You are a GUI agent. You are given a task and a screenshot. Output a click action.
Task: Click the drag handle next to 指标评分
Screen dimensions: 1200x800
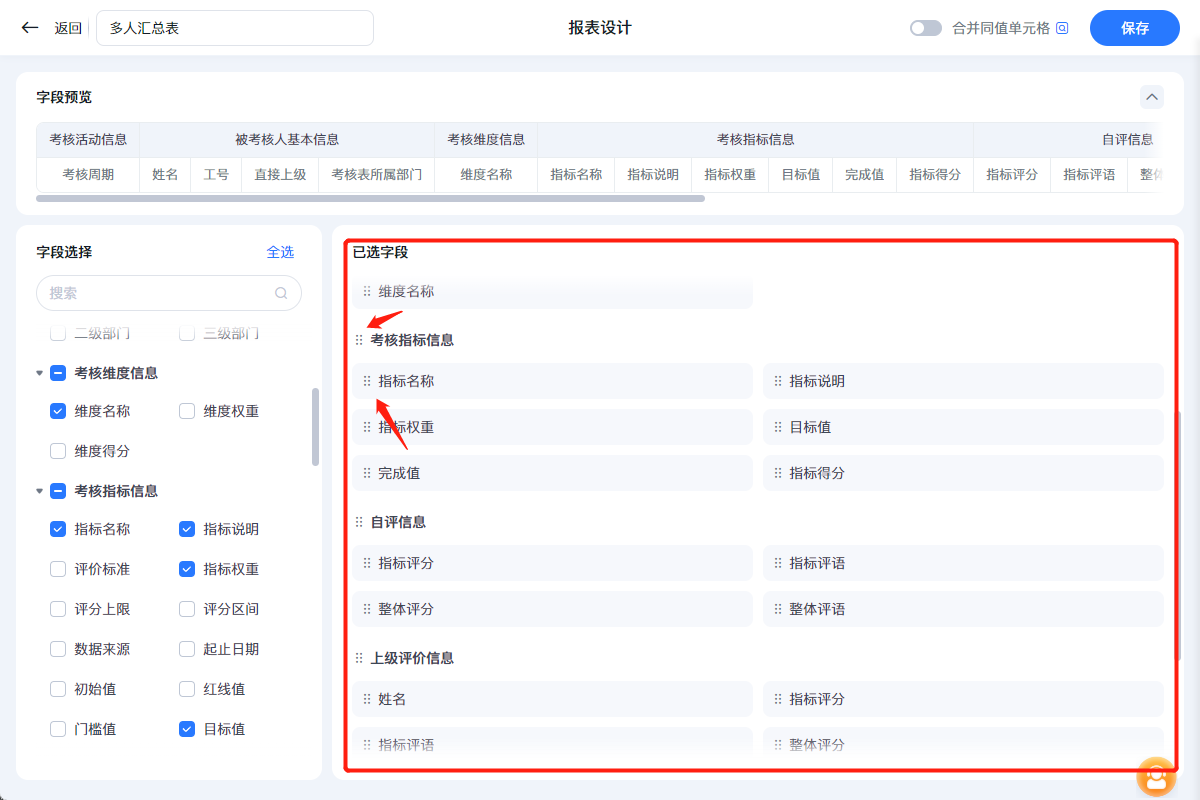pyautogui.click(x=365, y=563)
